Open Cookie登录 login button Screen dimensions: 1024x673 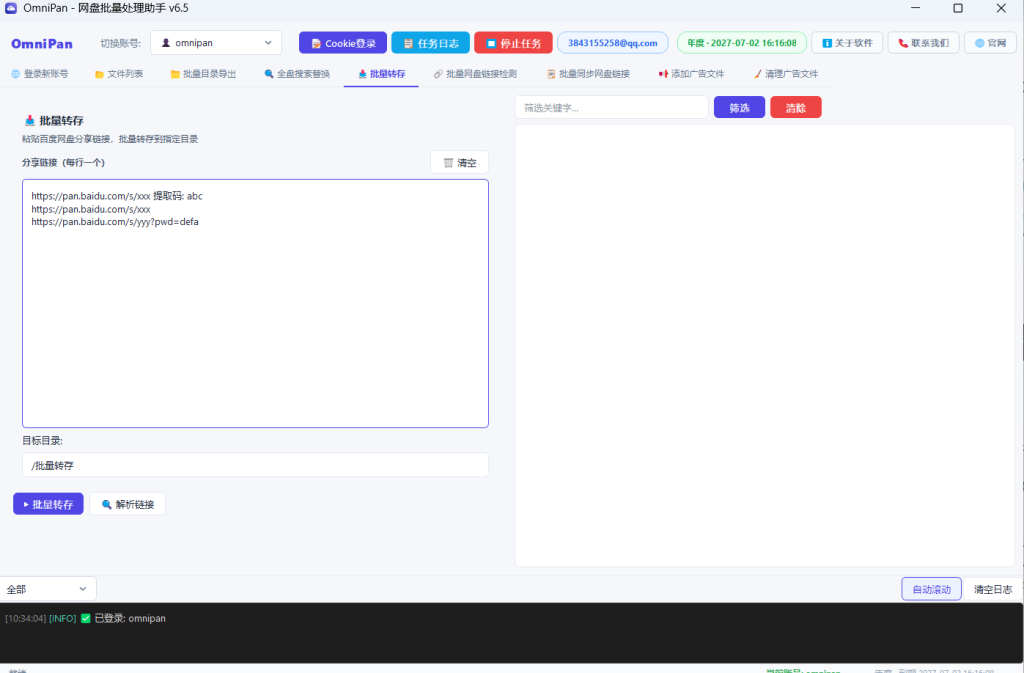(x=343, y=43)
